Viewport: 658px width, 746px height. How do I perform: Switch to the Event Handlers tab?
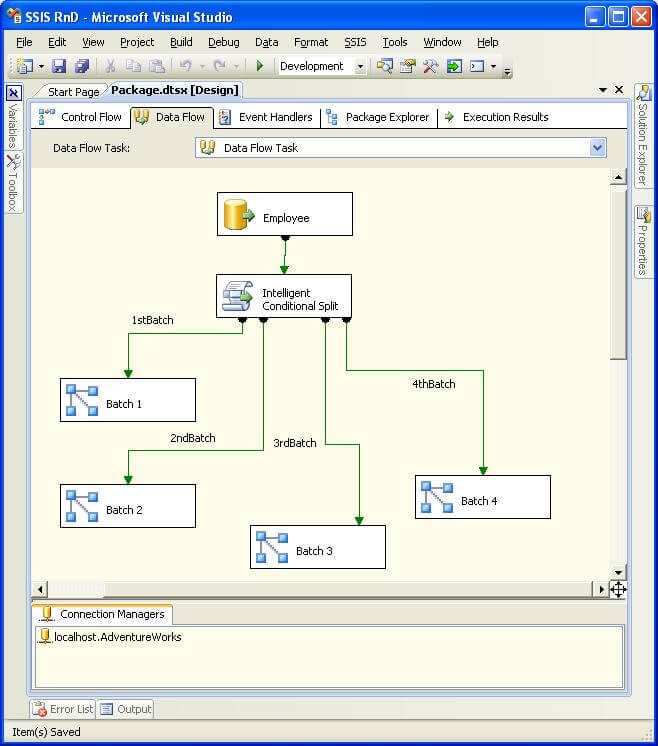[x=265, y=117]
